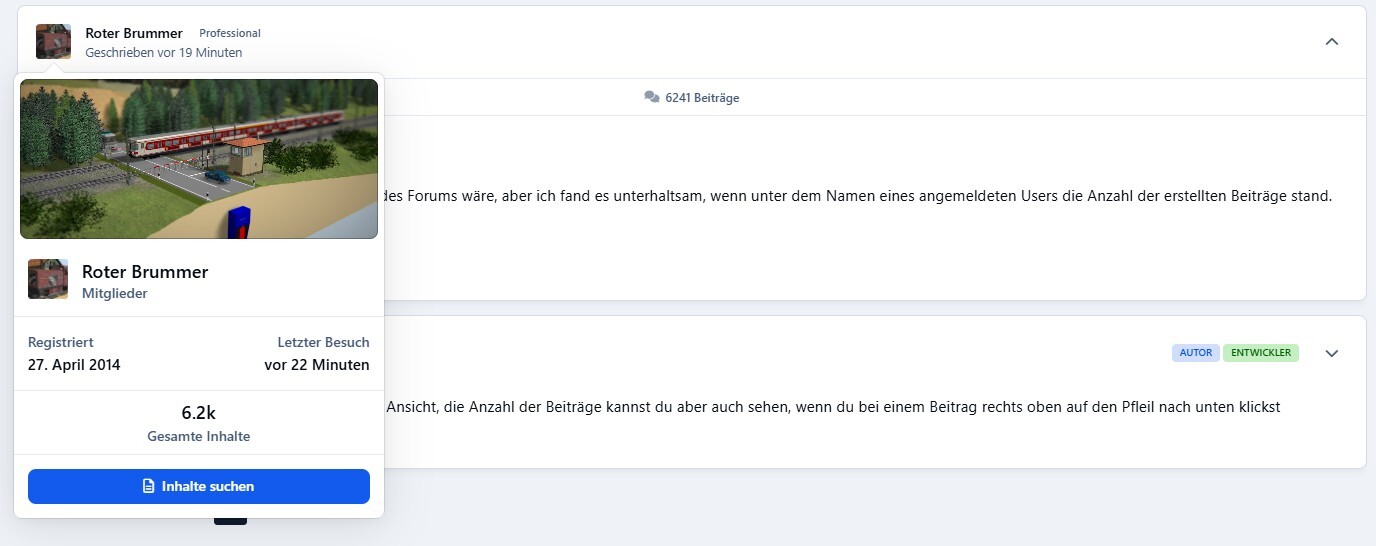
Task: Click the Mitglieder group label
Action: [115, 294]
